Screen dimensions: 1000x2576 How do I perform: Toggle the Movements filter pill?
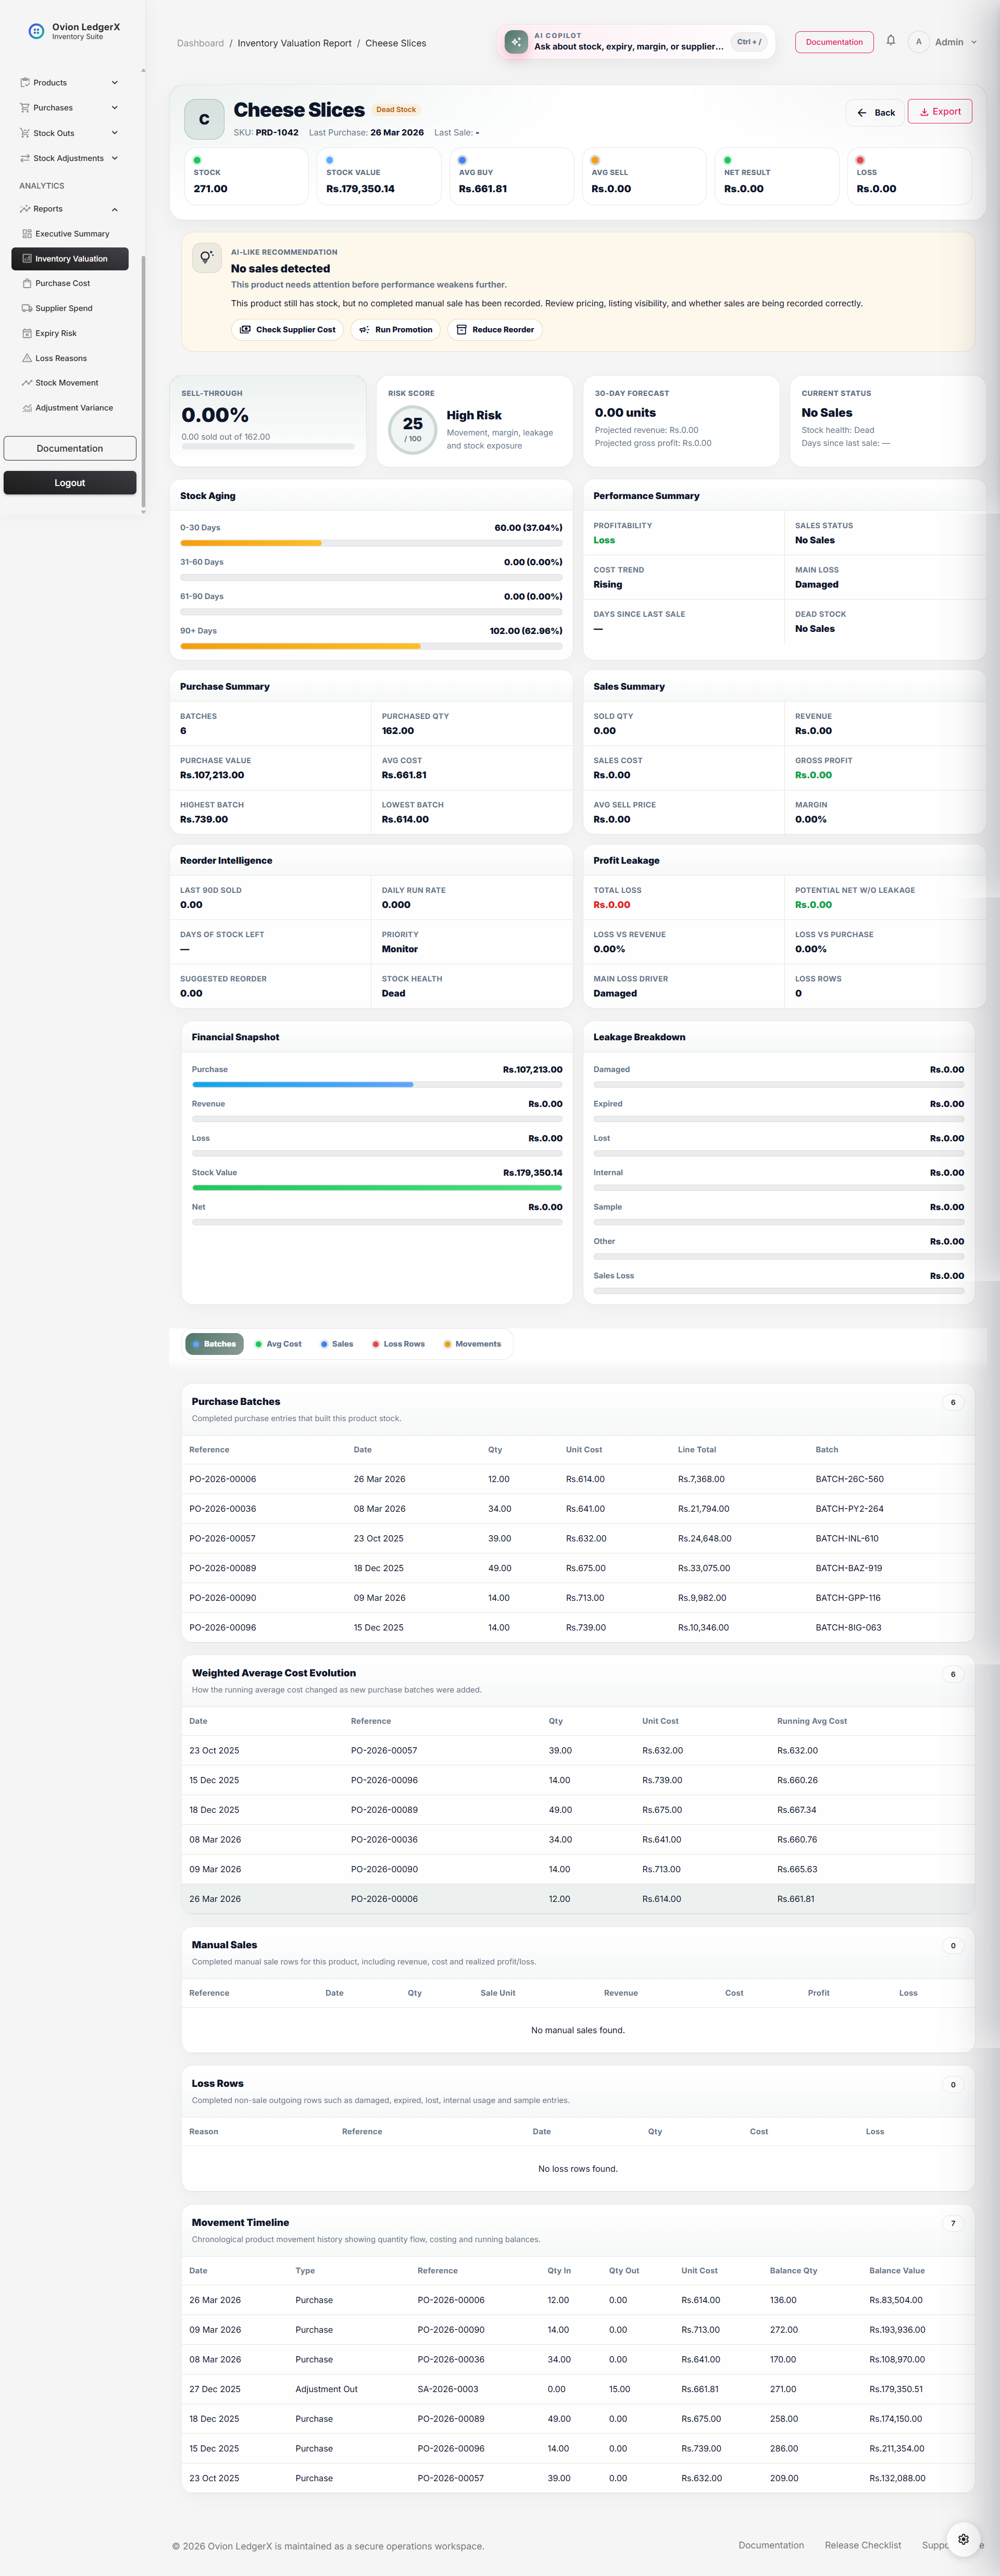[x=474, y=1344]
